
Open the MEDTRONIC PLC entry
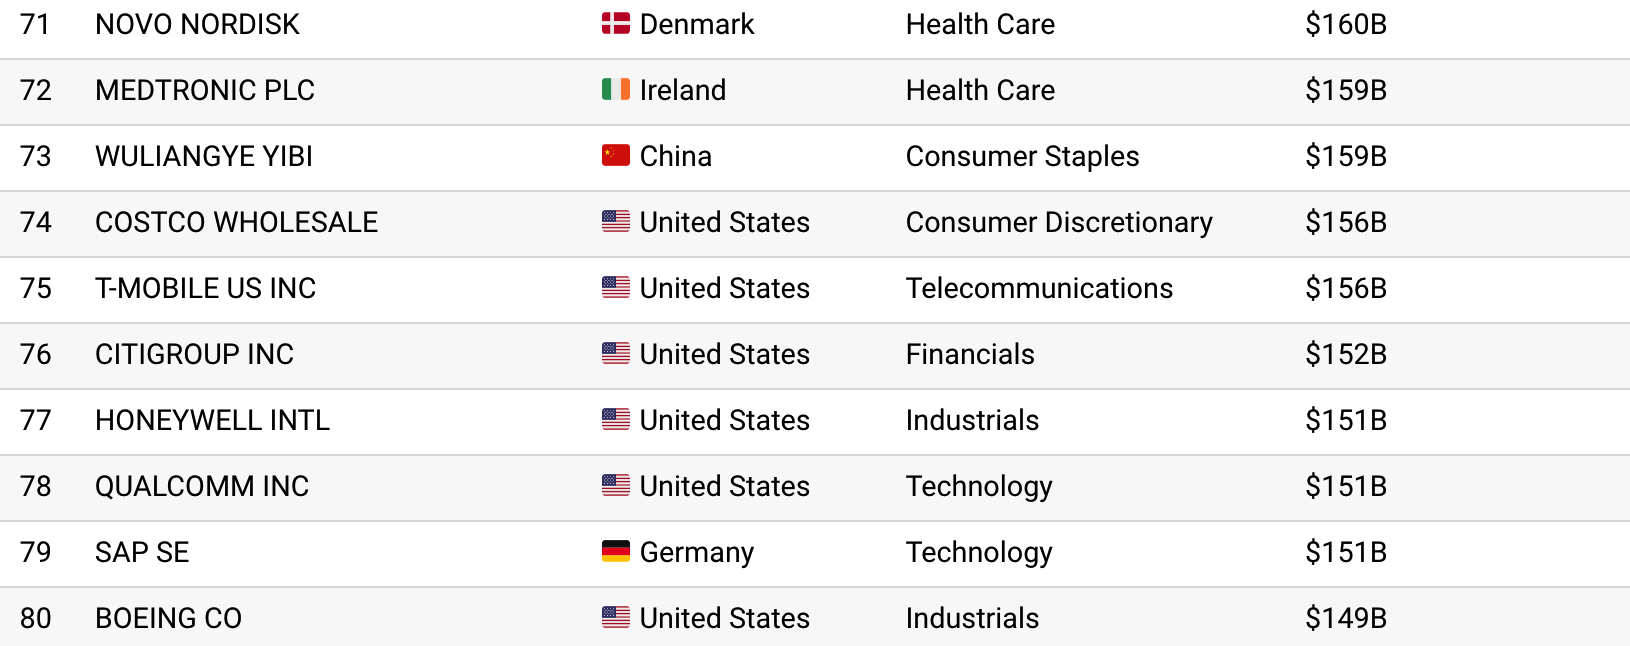[x=205, y=90]
